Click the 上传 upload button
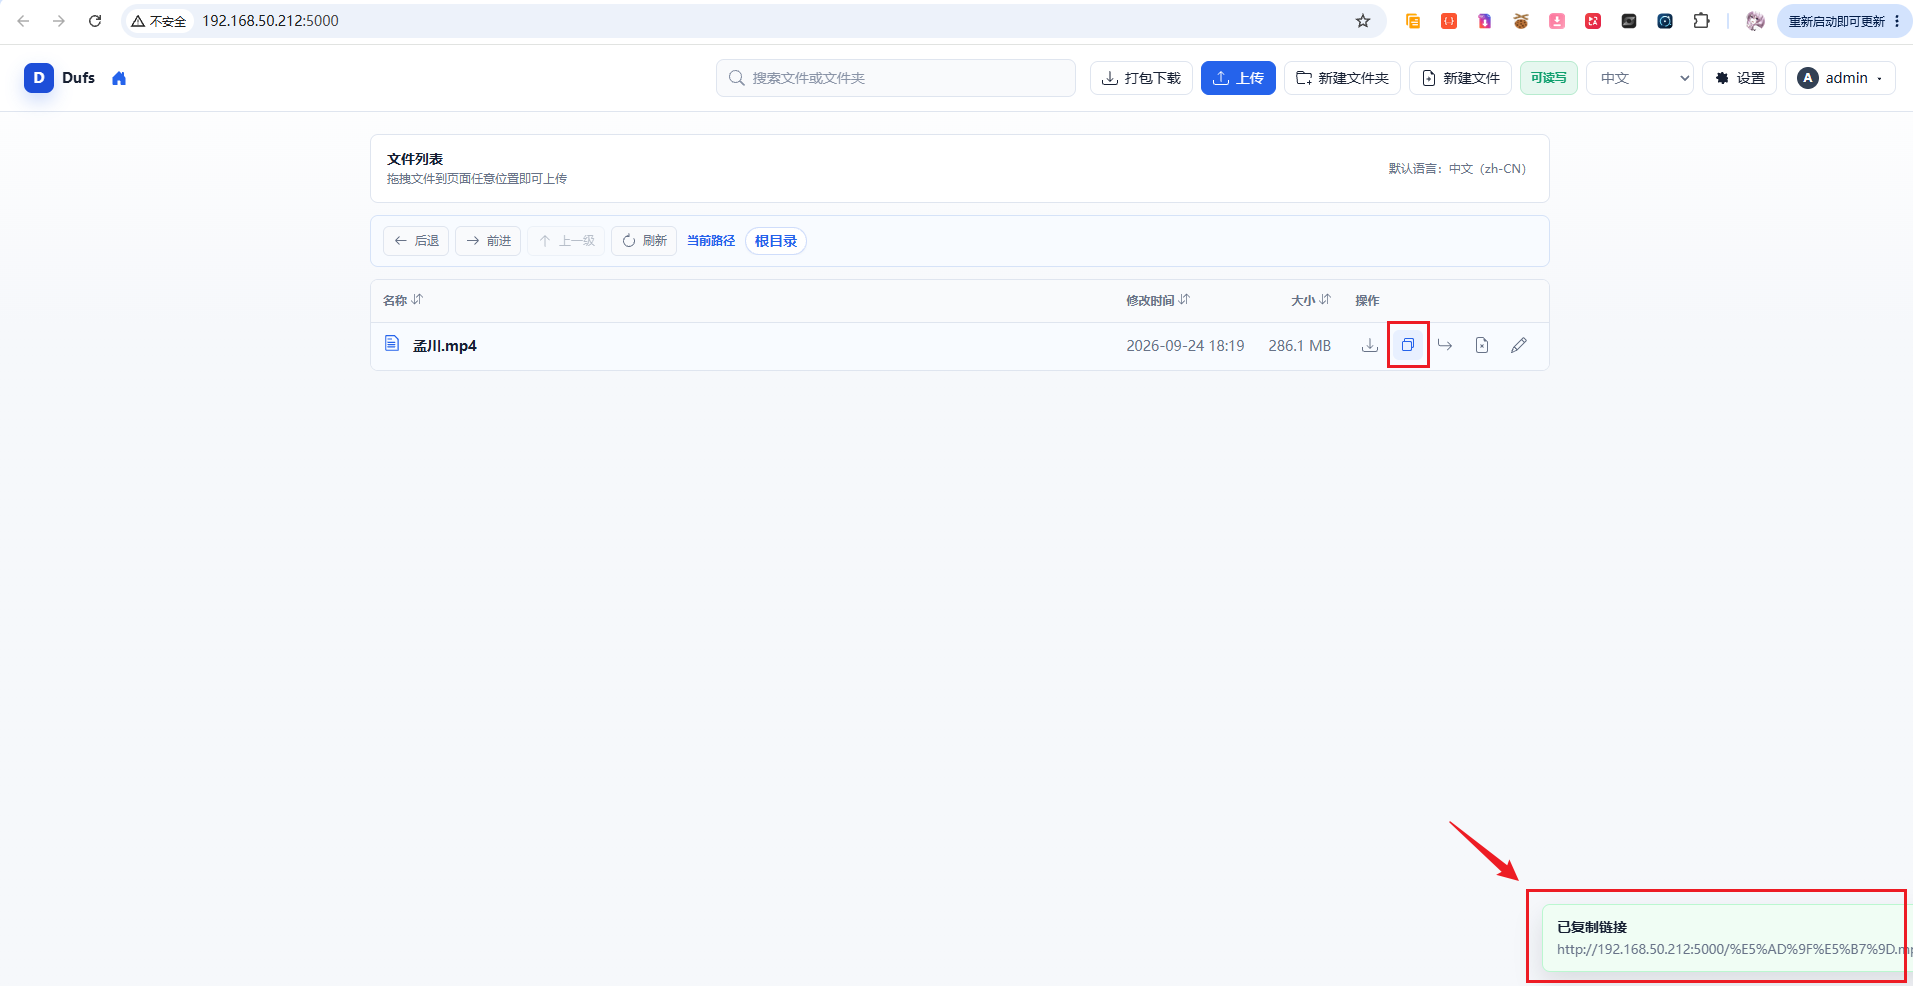Viewport: 1913px width, 986px height. (x=1238, y=78)
